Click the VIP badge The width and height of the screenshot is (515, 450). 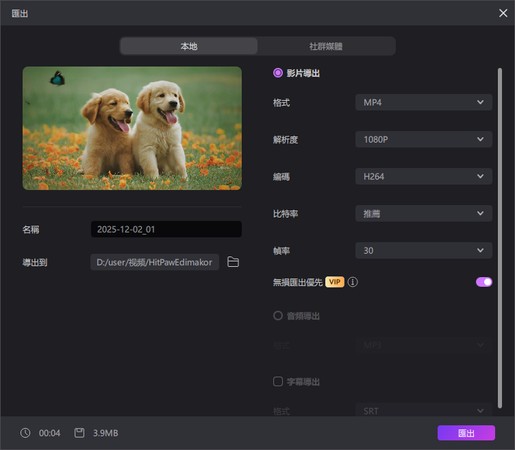pyautogui.click(x=335, y=282)
